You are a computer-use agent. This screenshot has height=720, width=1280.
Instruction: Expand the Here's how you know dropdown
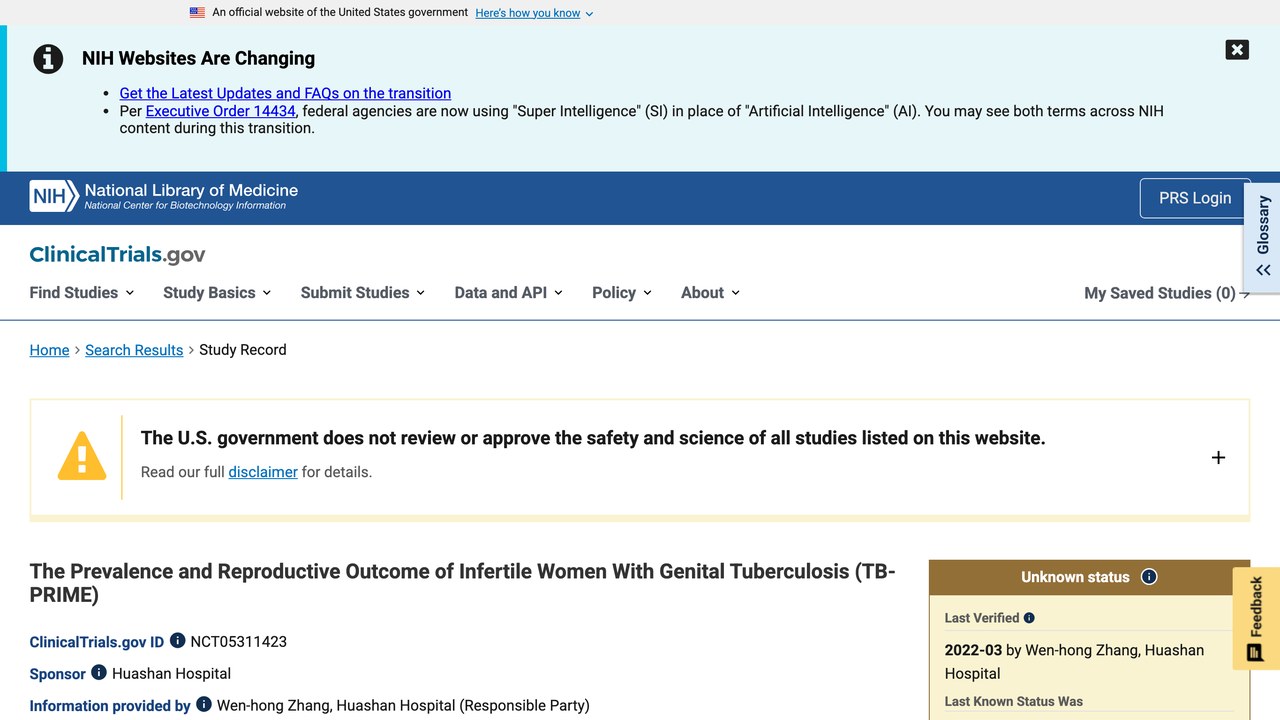click(534, 13)
